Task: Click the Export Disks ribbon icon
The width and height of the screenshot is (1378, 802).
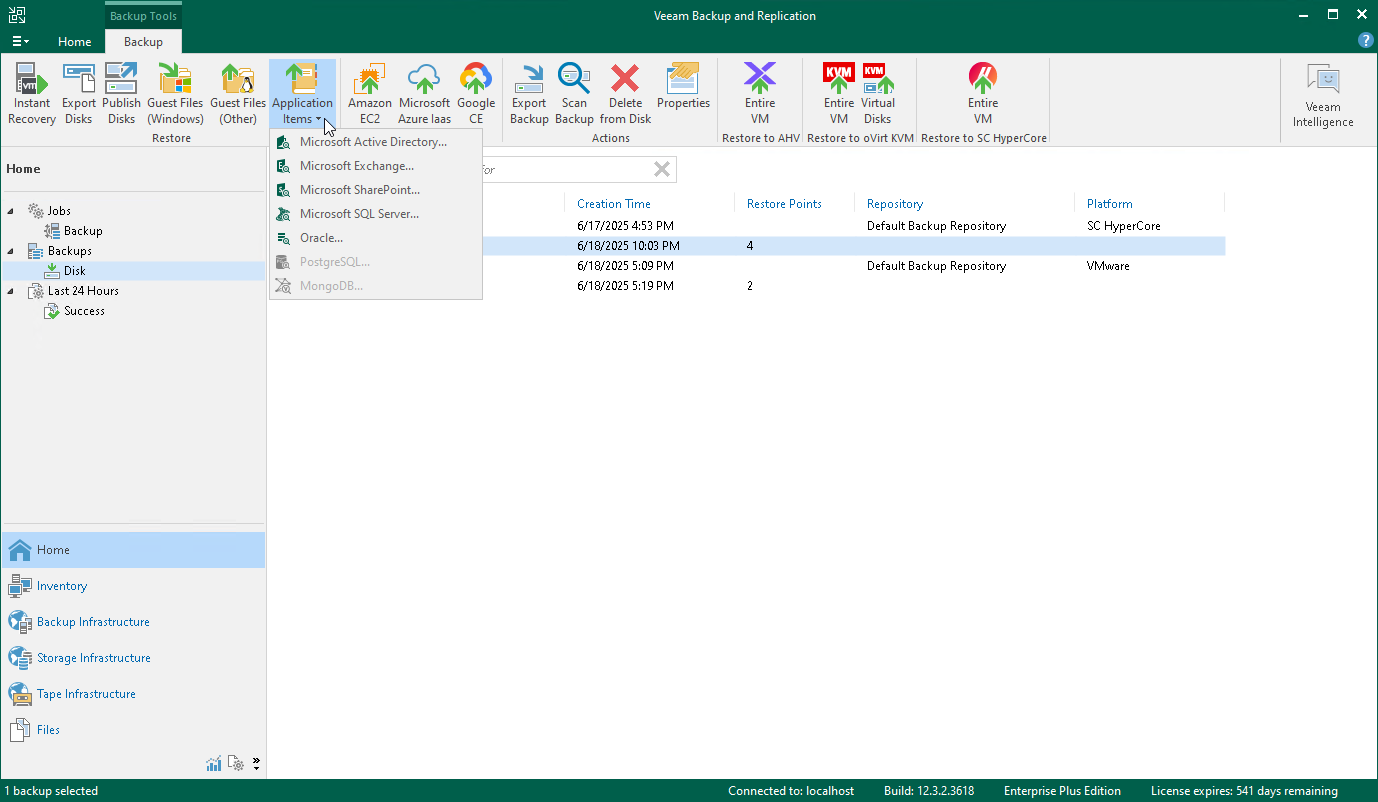Action: click(79, 94)
